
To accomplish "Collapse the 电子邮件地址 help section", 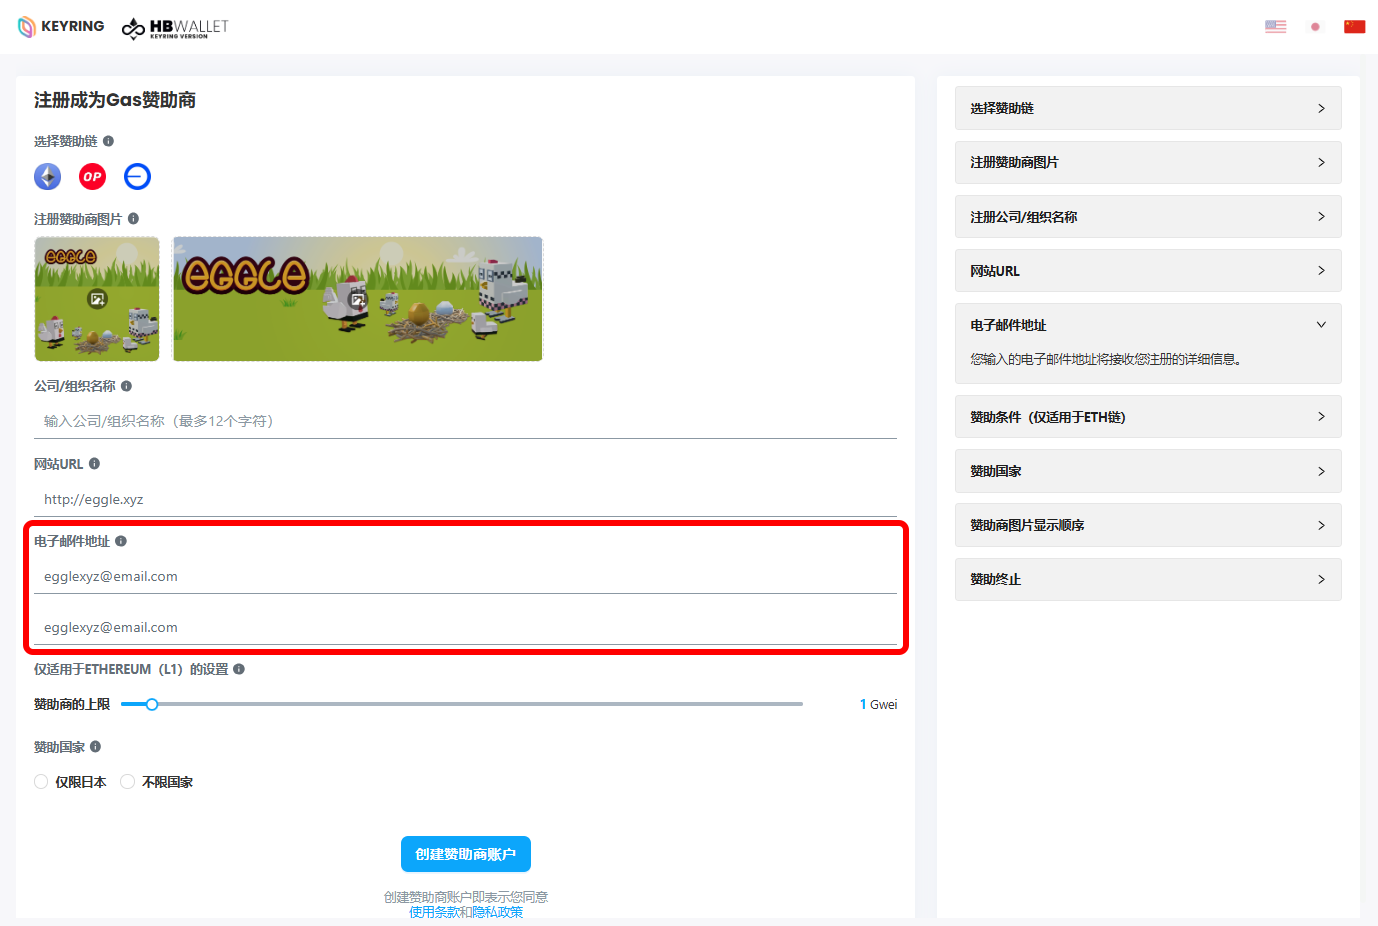I will click(1147, 325).
